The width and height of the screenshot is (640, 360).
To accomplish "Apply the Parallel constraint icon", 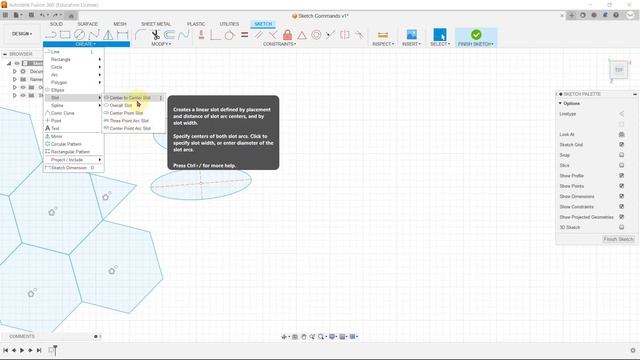I will [258, 35].
